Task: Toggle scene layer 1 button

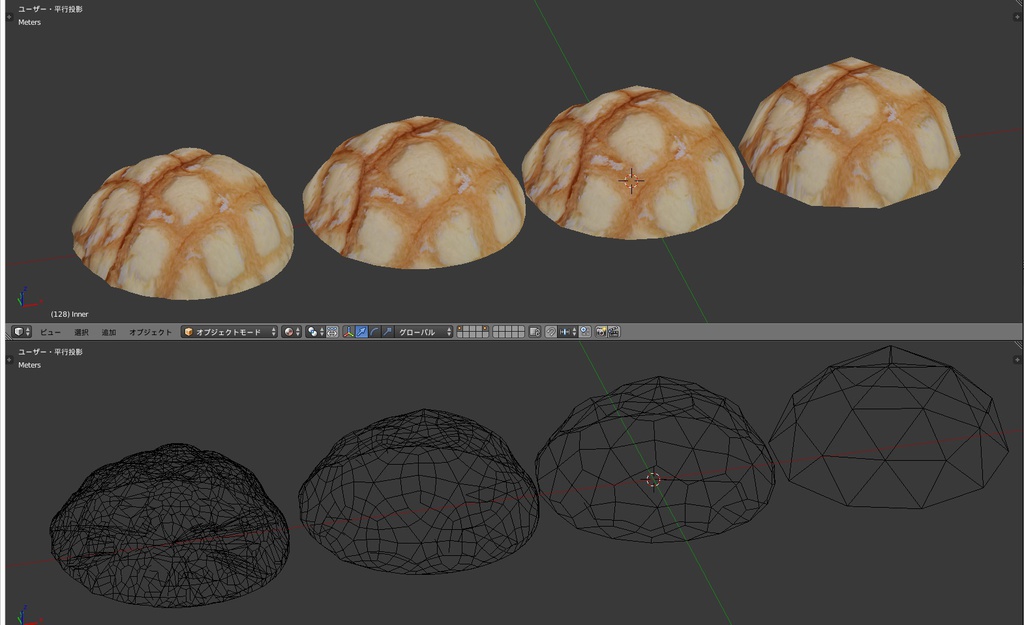Action: (460, 329)
